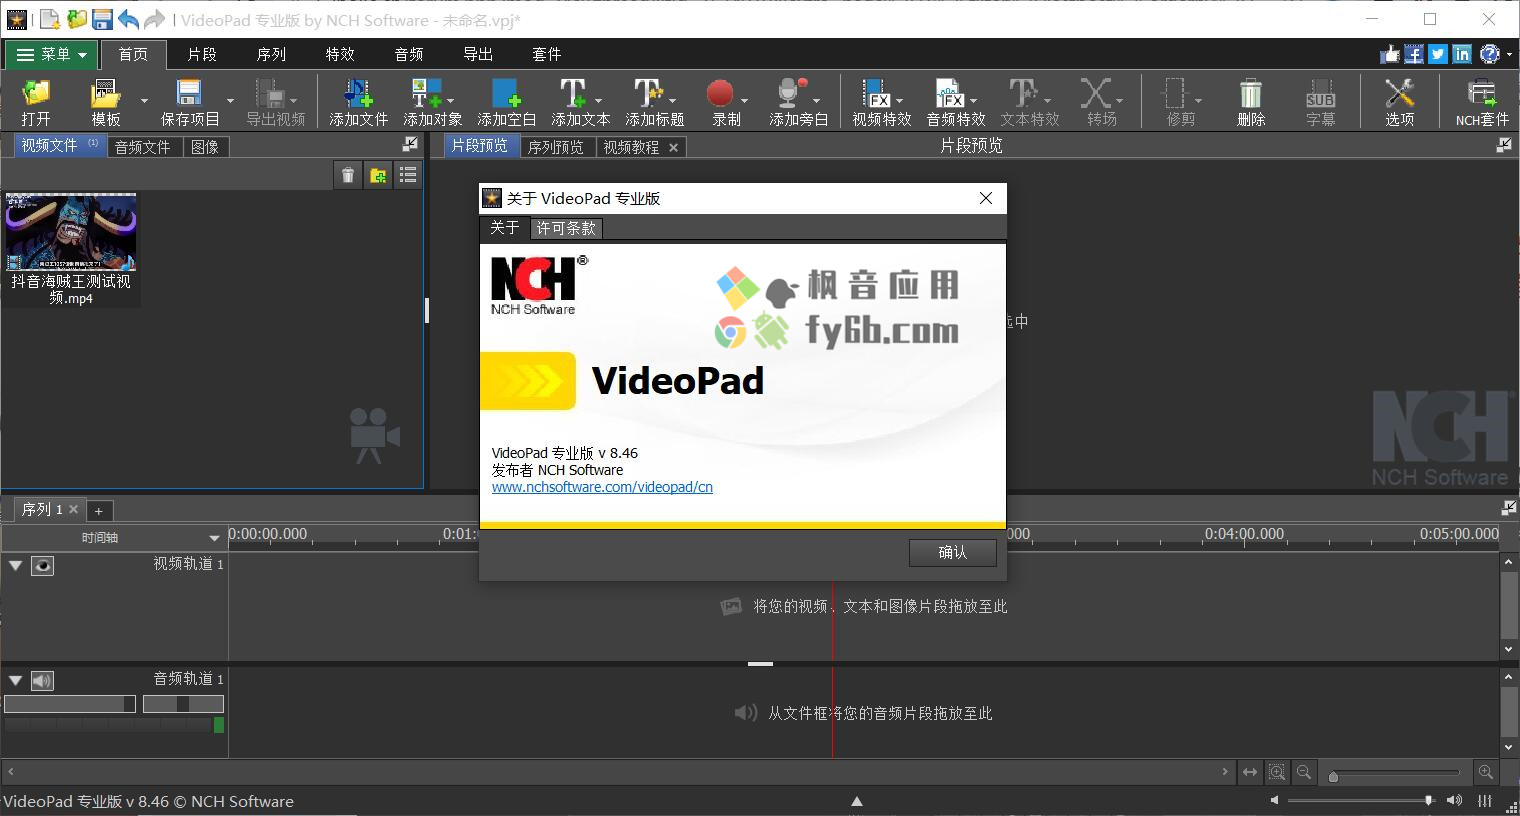The width and height of the screenshot is (1520, 816).
Task: Click the undo arrow in title bar
Action: click(128, 19)
